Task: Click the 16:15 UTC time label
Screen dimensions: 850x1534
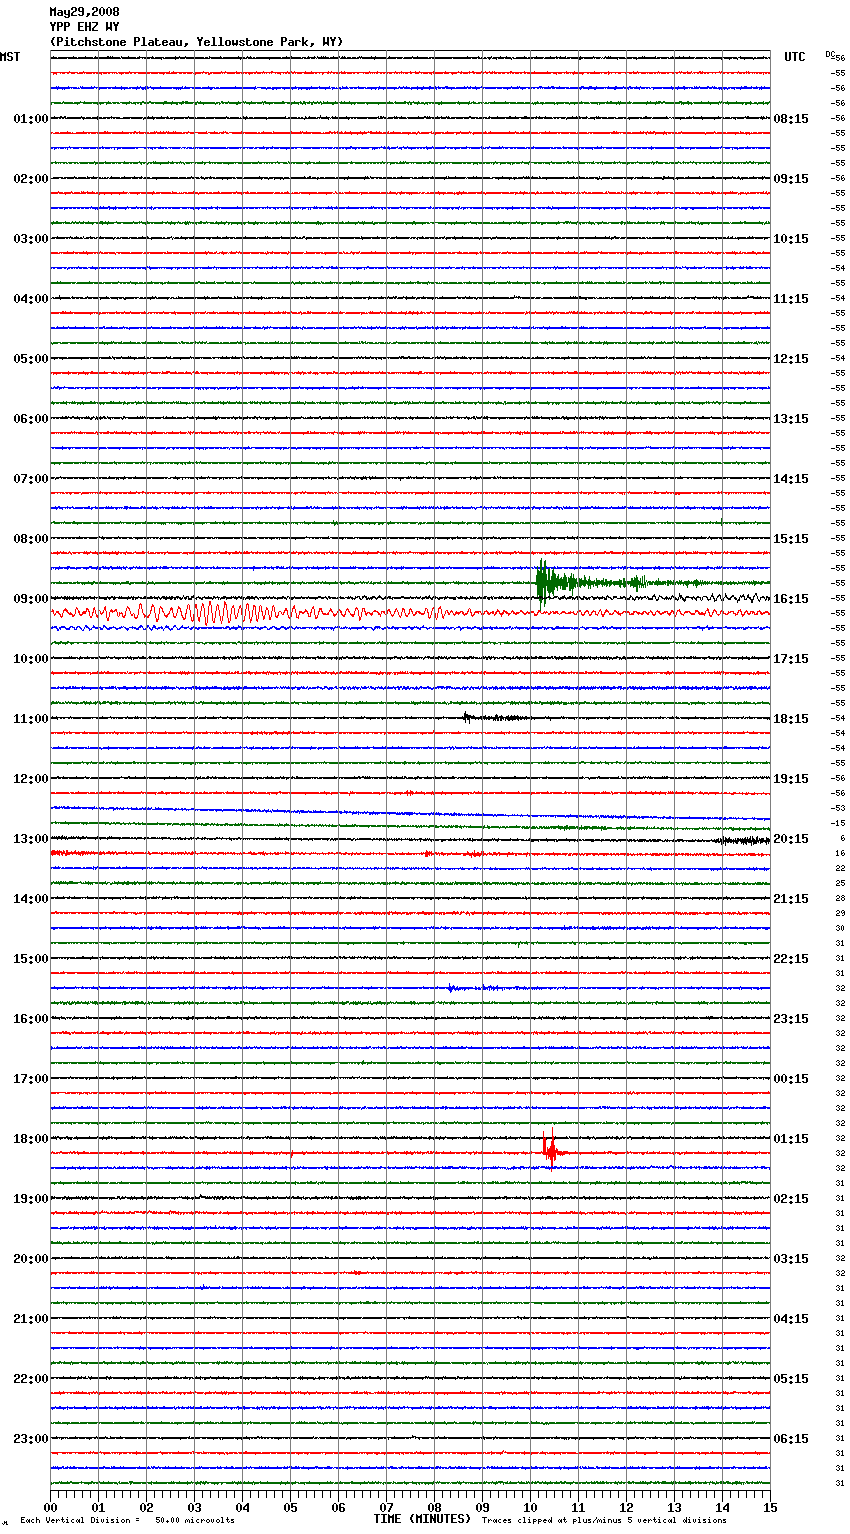Action: click(791, 599)
